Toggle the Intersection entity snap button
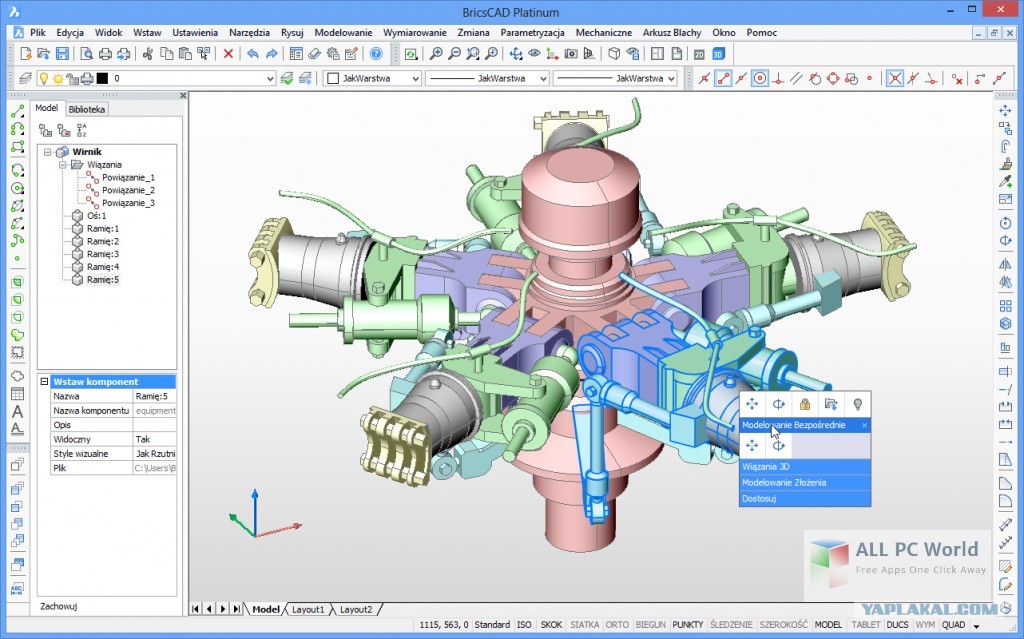The height and width of the screenshot is (639, 1024). tap(895, 78)
